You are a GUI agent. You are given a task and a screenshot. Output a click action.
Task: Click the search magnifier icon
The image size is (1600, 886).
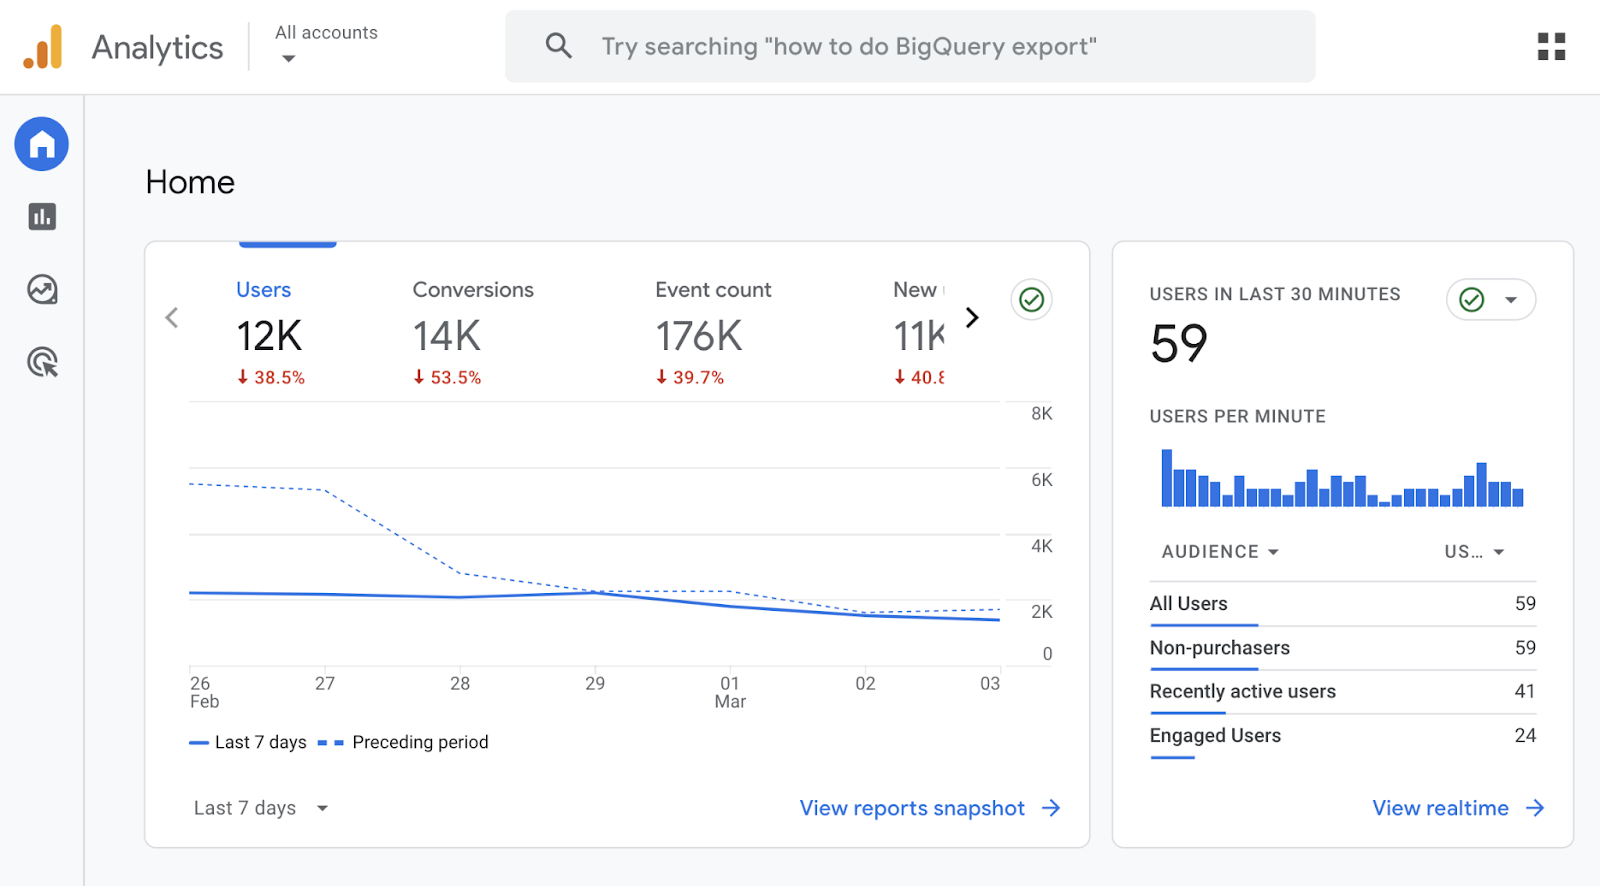pos(558,46)
